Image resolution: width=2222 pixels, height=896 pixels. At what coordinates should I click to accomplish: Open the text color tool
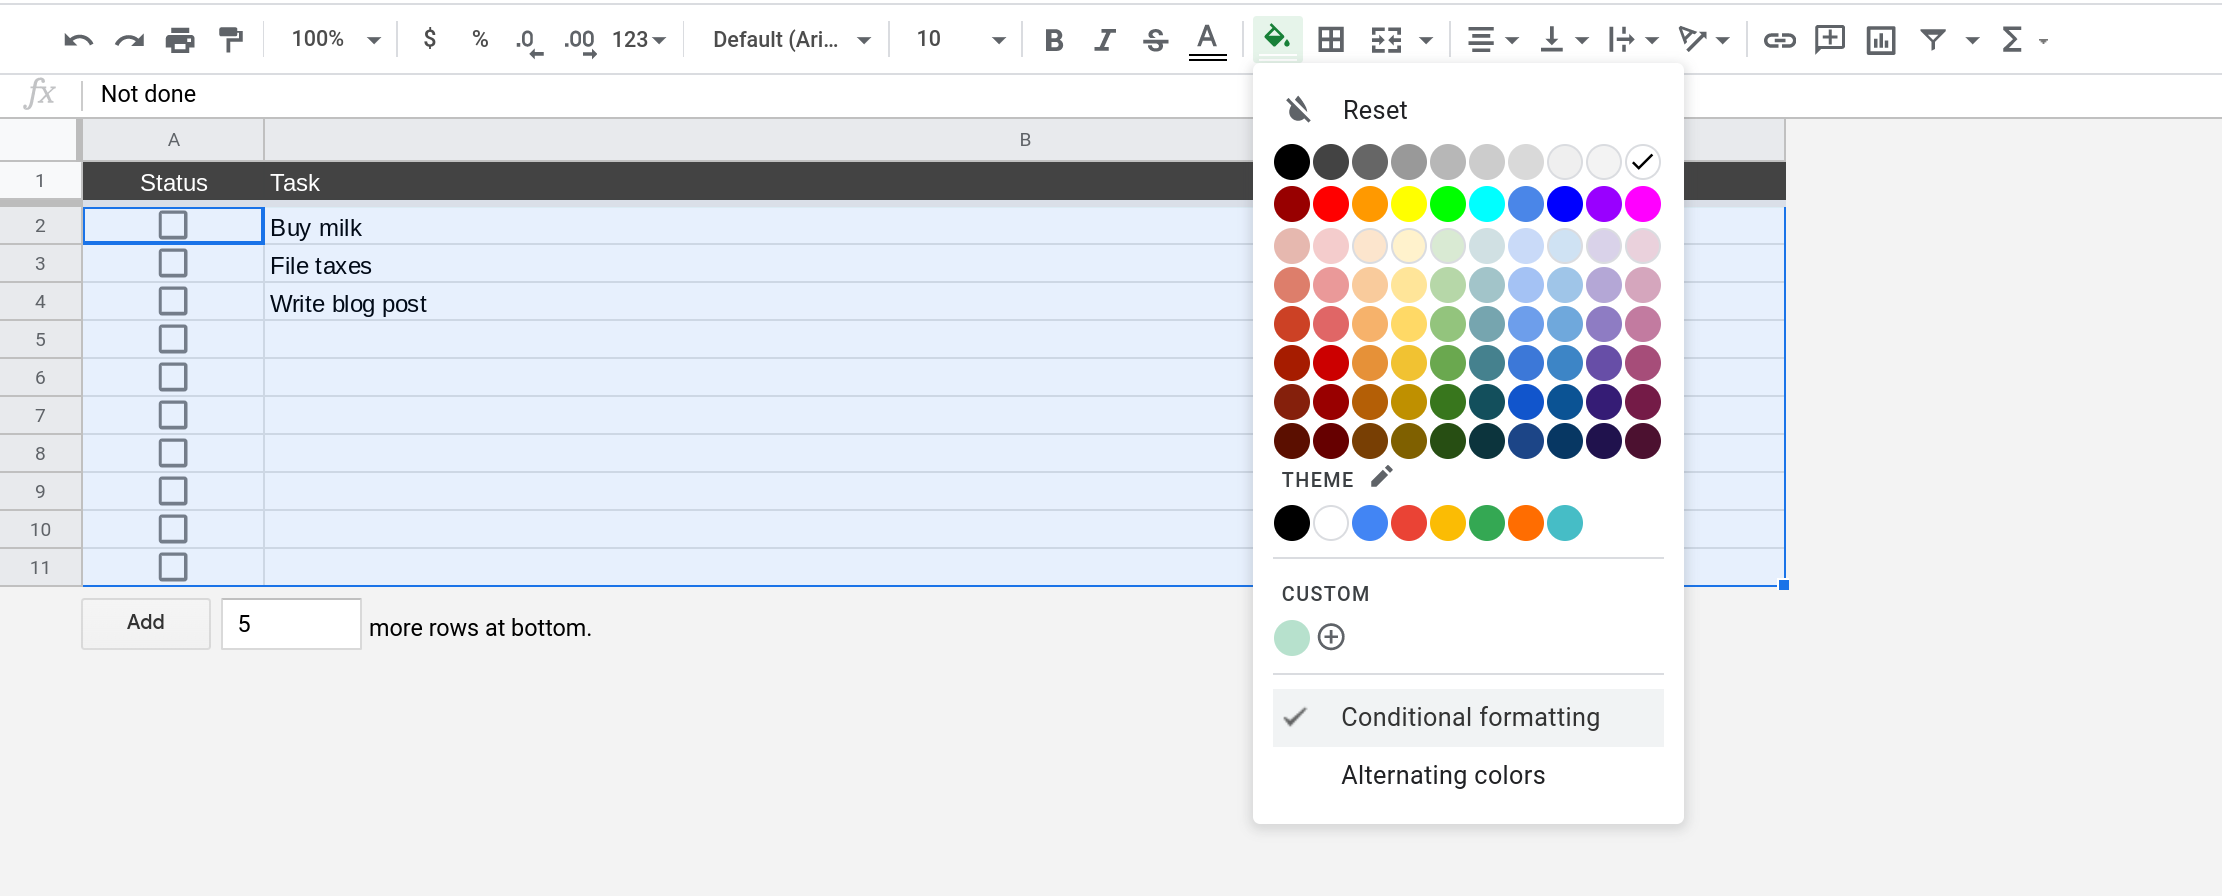pyautogui.click(x=1207, y=41)
